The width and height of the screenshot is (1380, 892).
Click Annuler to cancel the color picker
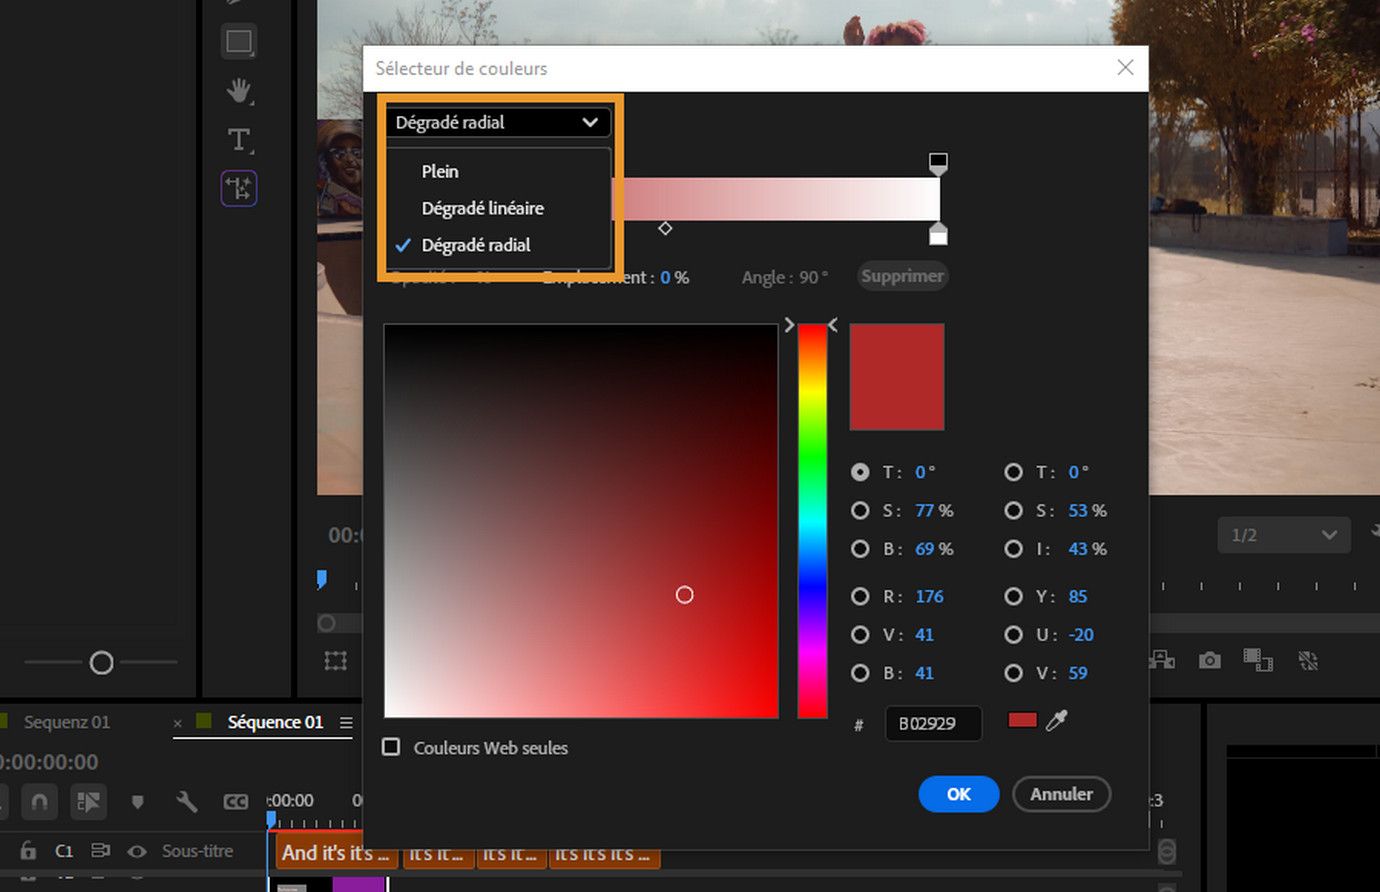pyautogui.click(x=1061, y=794)
